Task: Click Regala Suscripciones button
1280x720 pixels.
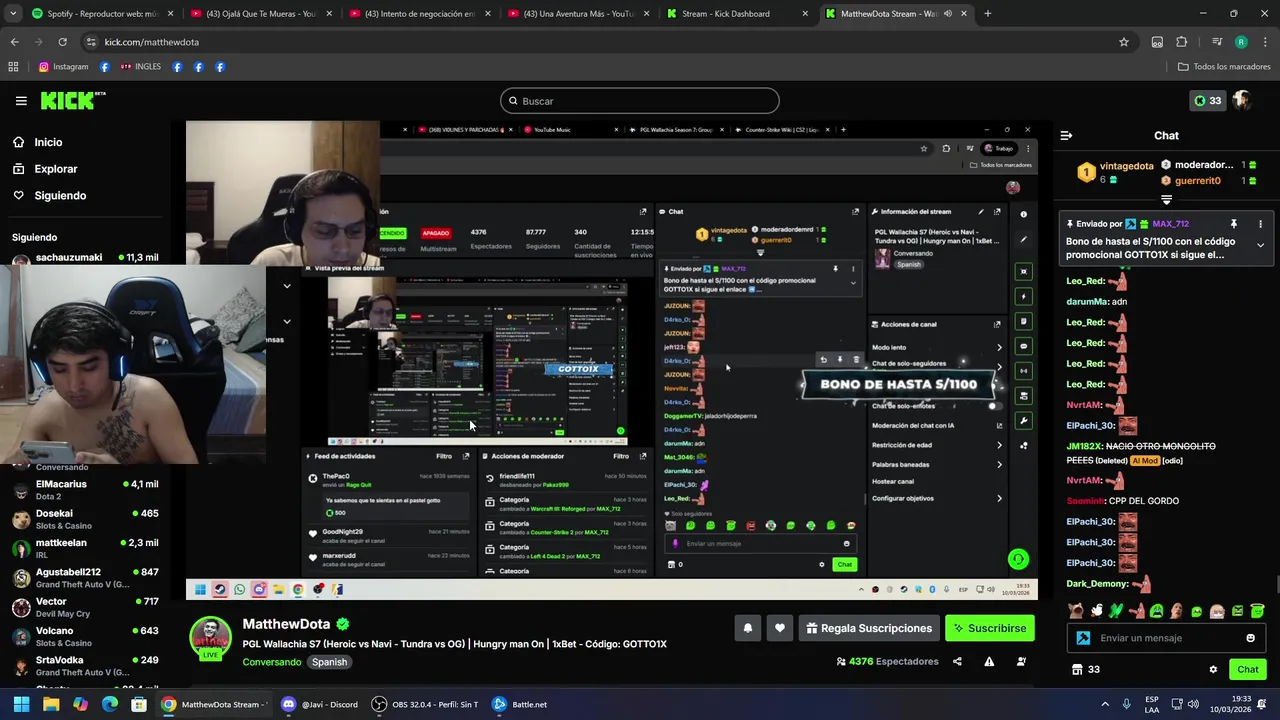Action: coord(869,628)
